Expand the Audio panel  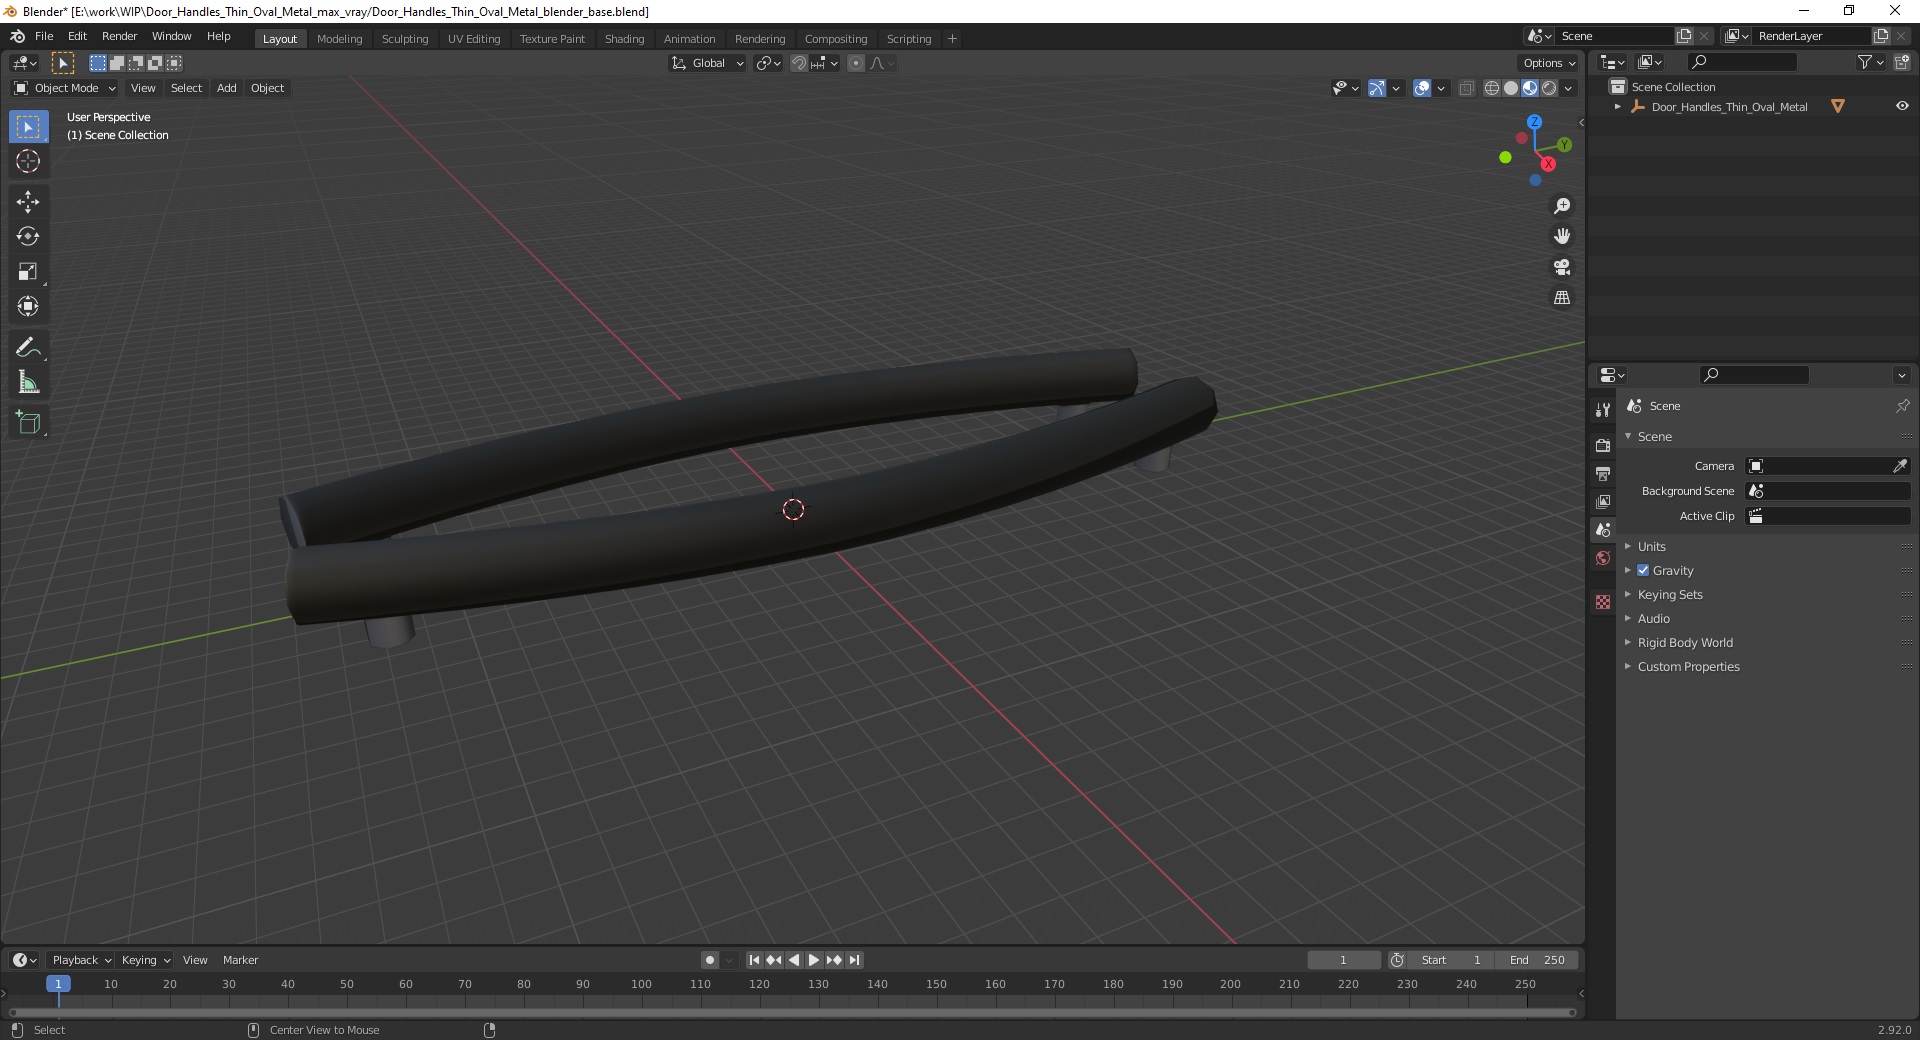[x=1653, y=618]
